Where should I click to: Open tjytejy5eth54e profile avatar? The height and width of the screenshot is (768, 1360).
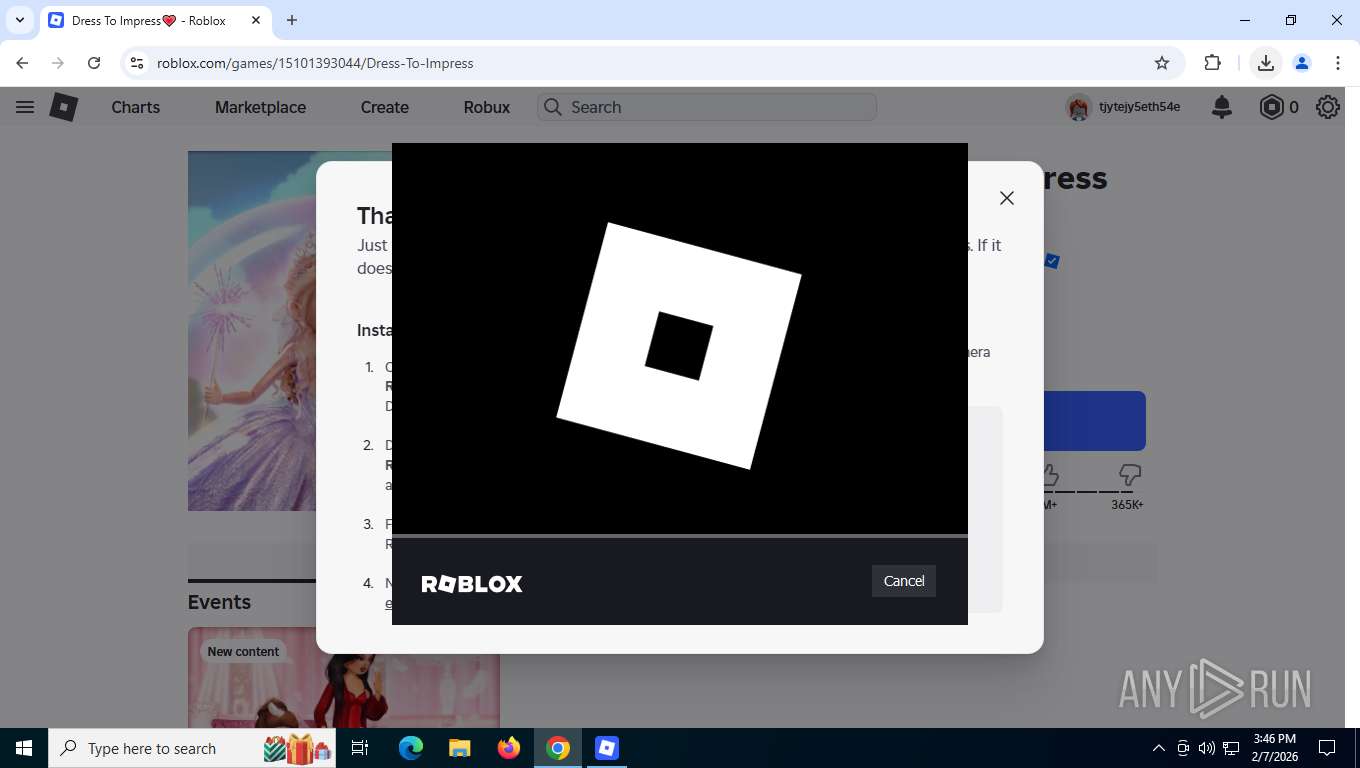pos(1078,107)
